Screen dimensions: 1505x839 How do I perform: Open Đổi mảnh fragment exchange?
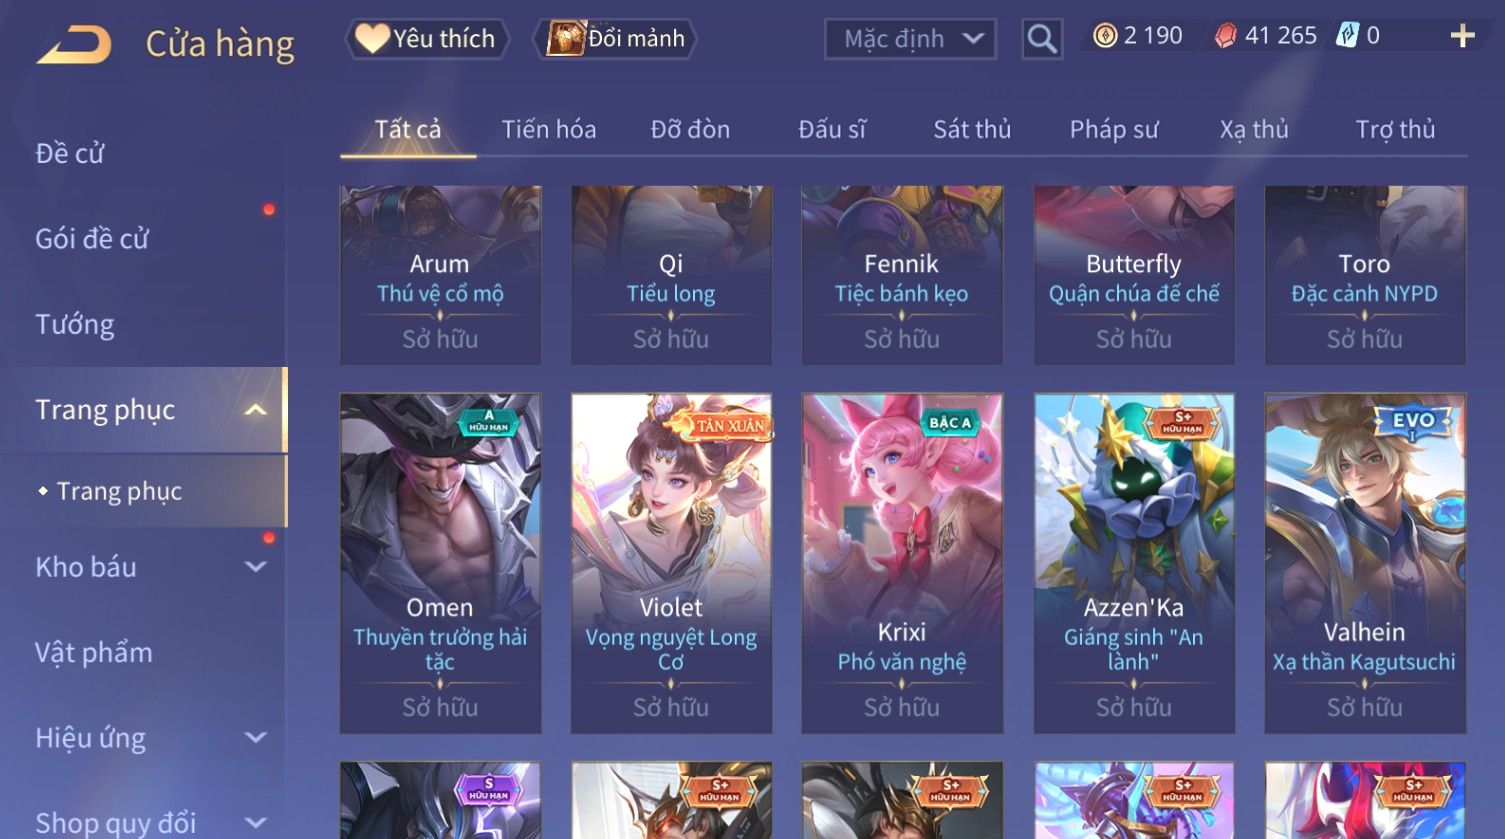pos(615,39)
